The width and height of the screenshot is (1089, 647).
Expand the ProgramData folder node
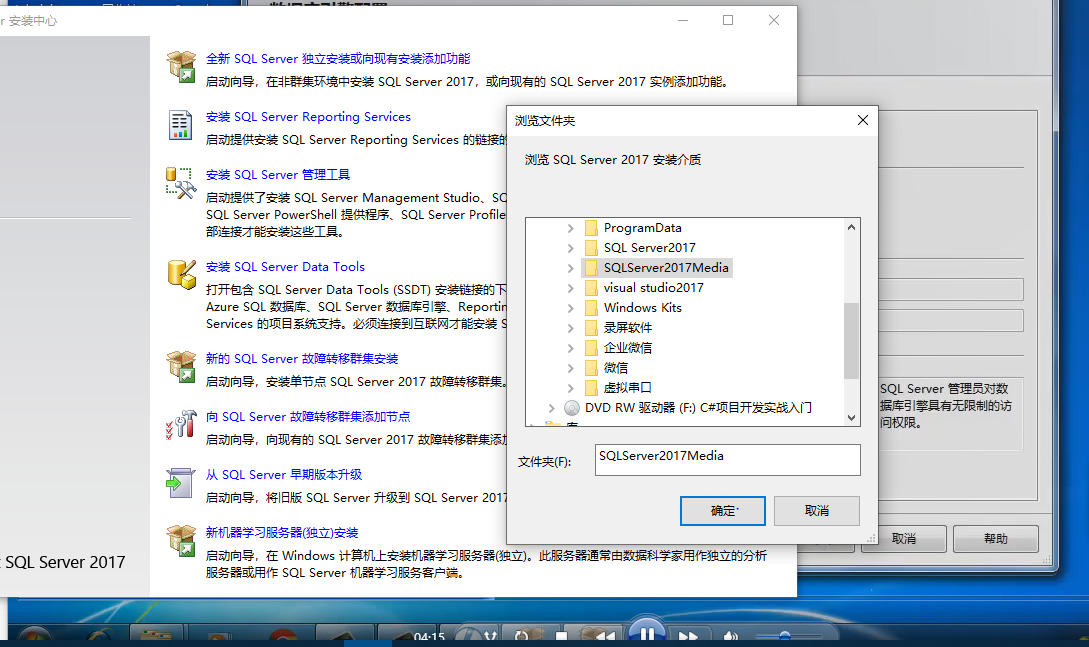coord(570,228)
